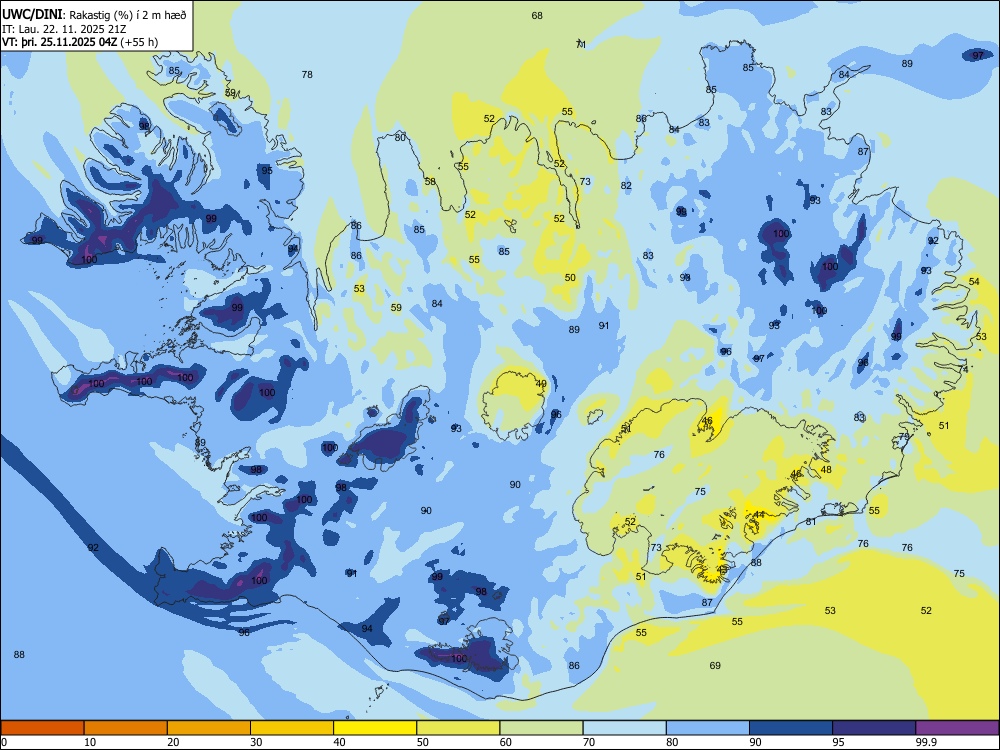
Task: Select the 40–50 bright yellow legend swatch
Action: coord(375,728)
